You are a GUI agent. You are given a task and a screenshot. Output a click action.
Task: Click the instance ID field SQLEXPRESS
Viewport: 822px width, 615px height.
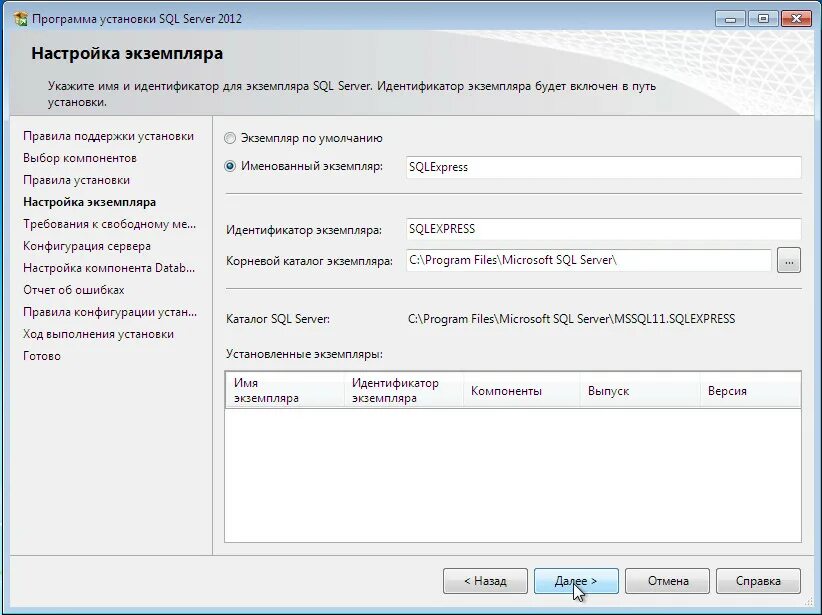pos(603,229)
